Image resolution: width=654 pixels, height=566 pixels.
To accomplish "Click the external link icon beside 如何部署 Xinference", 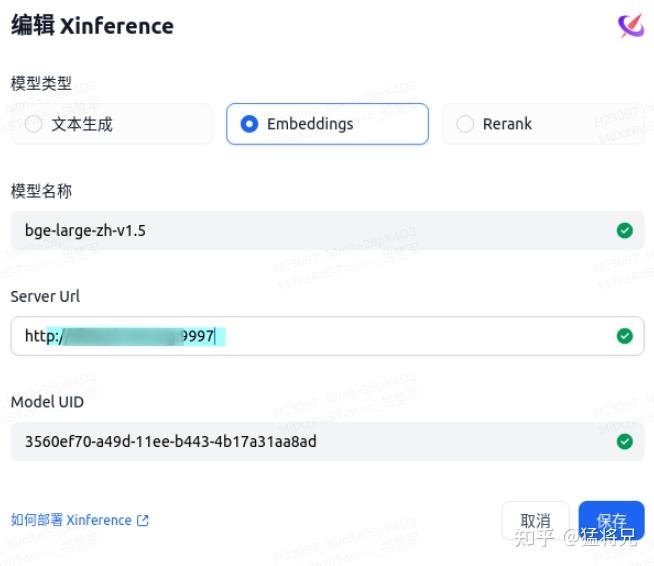I will tap(142, 520).
